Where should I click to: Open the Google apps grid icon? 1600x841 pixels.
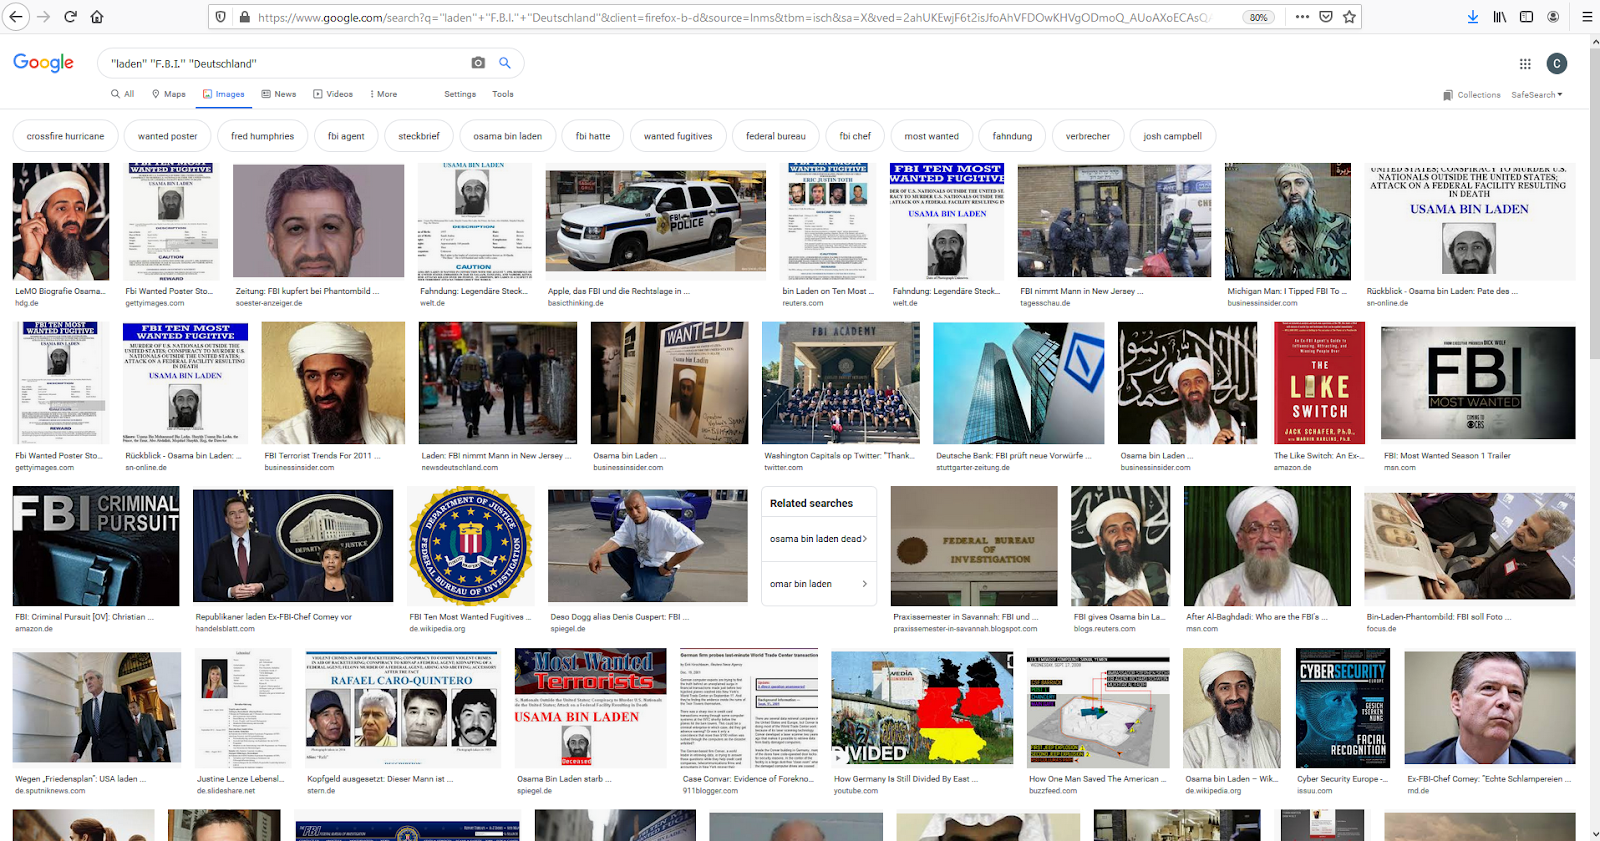pyautogui.click(x=1525, y=64)
